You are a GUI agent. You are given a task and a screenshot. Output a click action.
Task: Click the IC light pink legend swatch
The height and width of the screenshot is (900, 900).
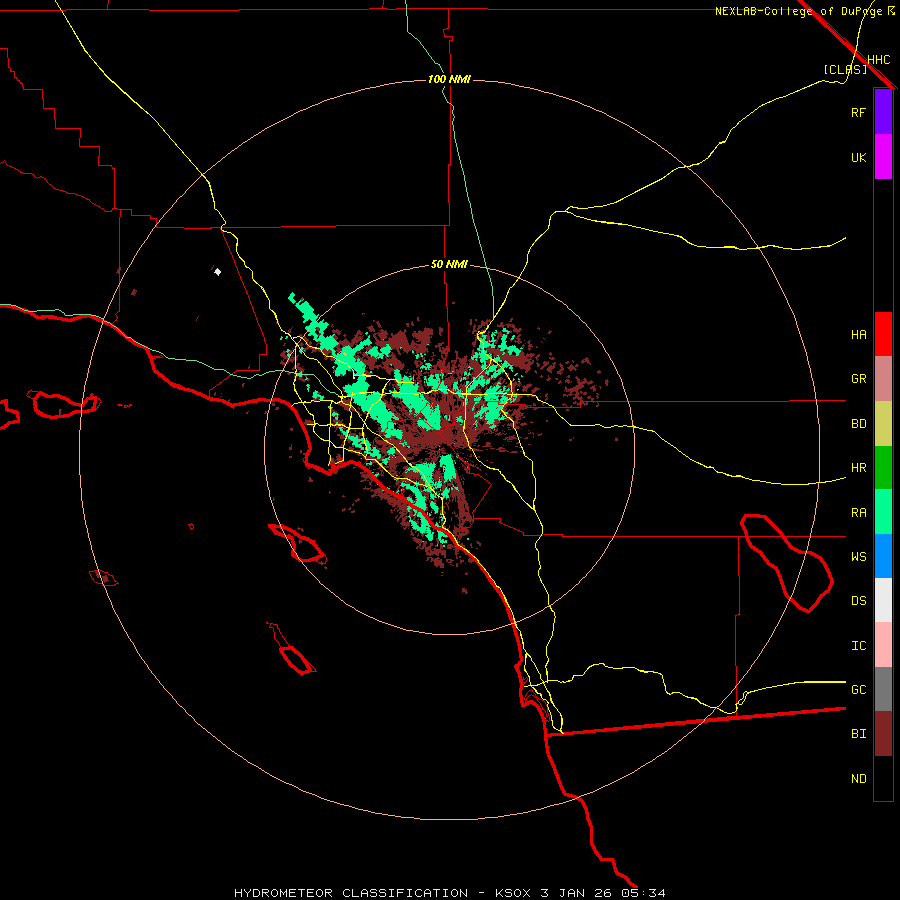883,645
